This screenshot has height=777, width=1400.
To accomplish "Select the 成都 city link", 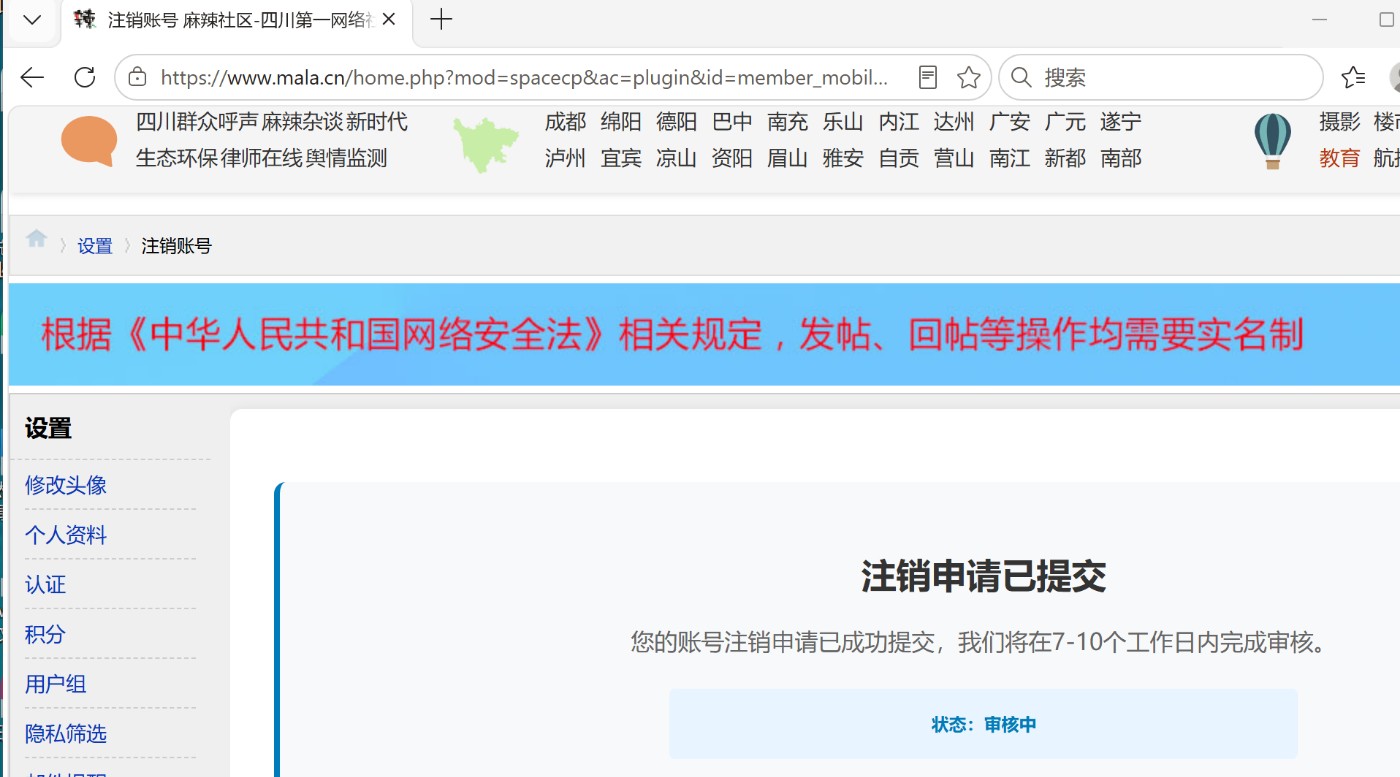I will (x=565, y=122).
